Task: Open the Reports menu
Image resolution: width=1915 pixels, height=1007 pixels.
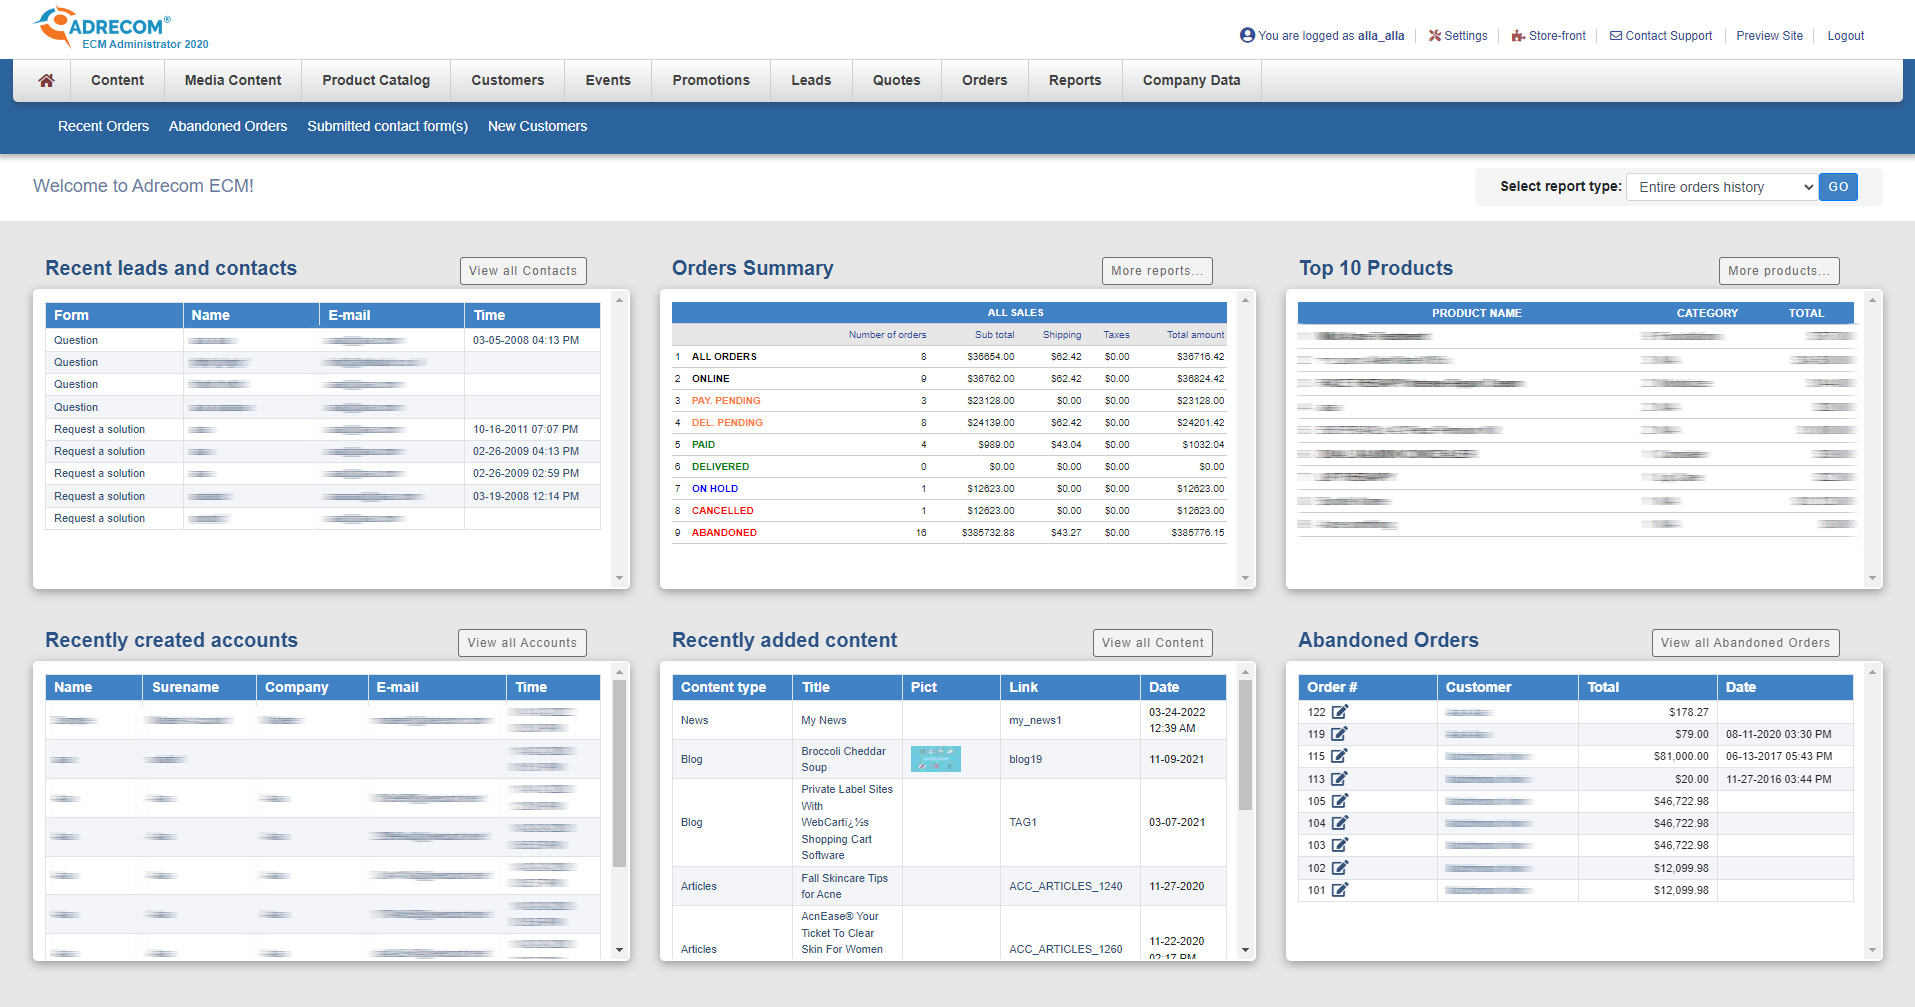Action: click(x=1074, y=80)
